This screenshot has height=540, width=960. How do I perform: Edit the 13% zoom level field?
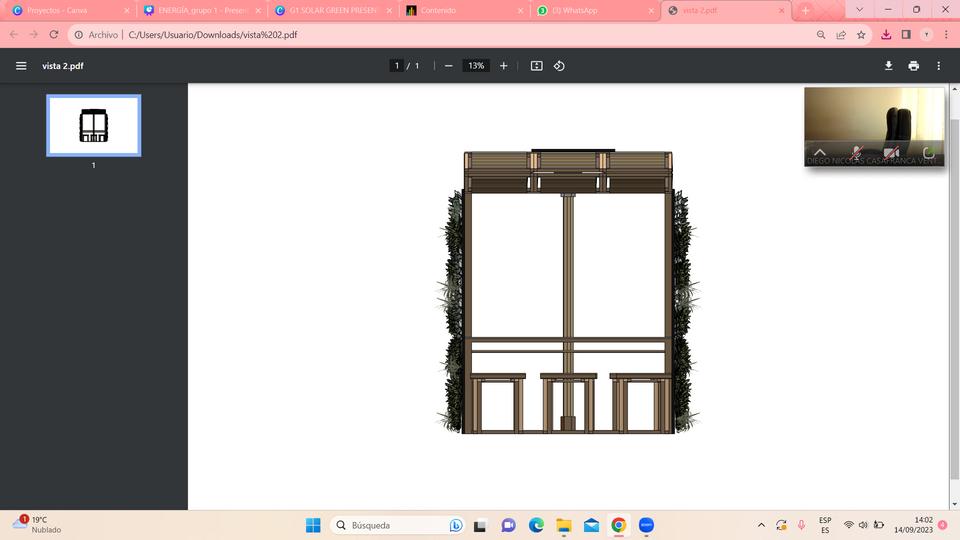[x=476, y=66]
